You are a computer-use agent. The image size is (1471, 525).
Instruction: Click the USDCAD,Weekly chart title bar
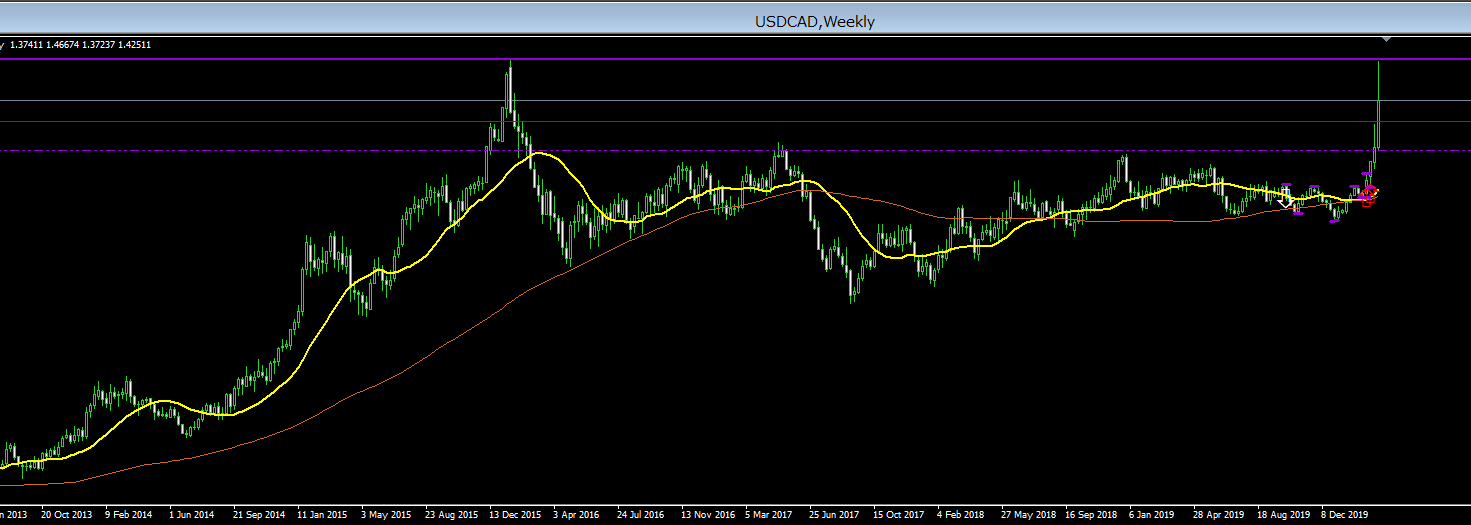pos(735,20)
